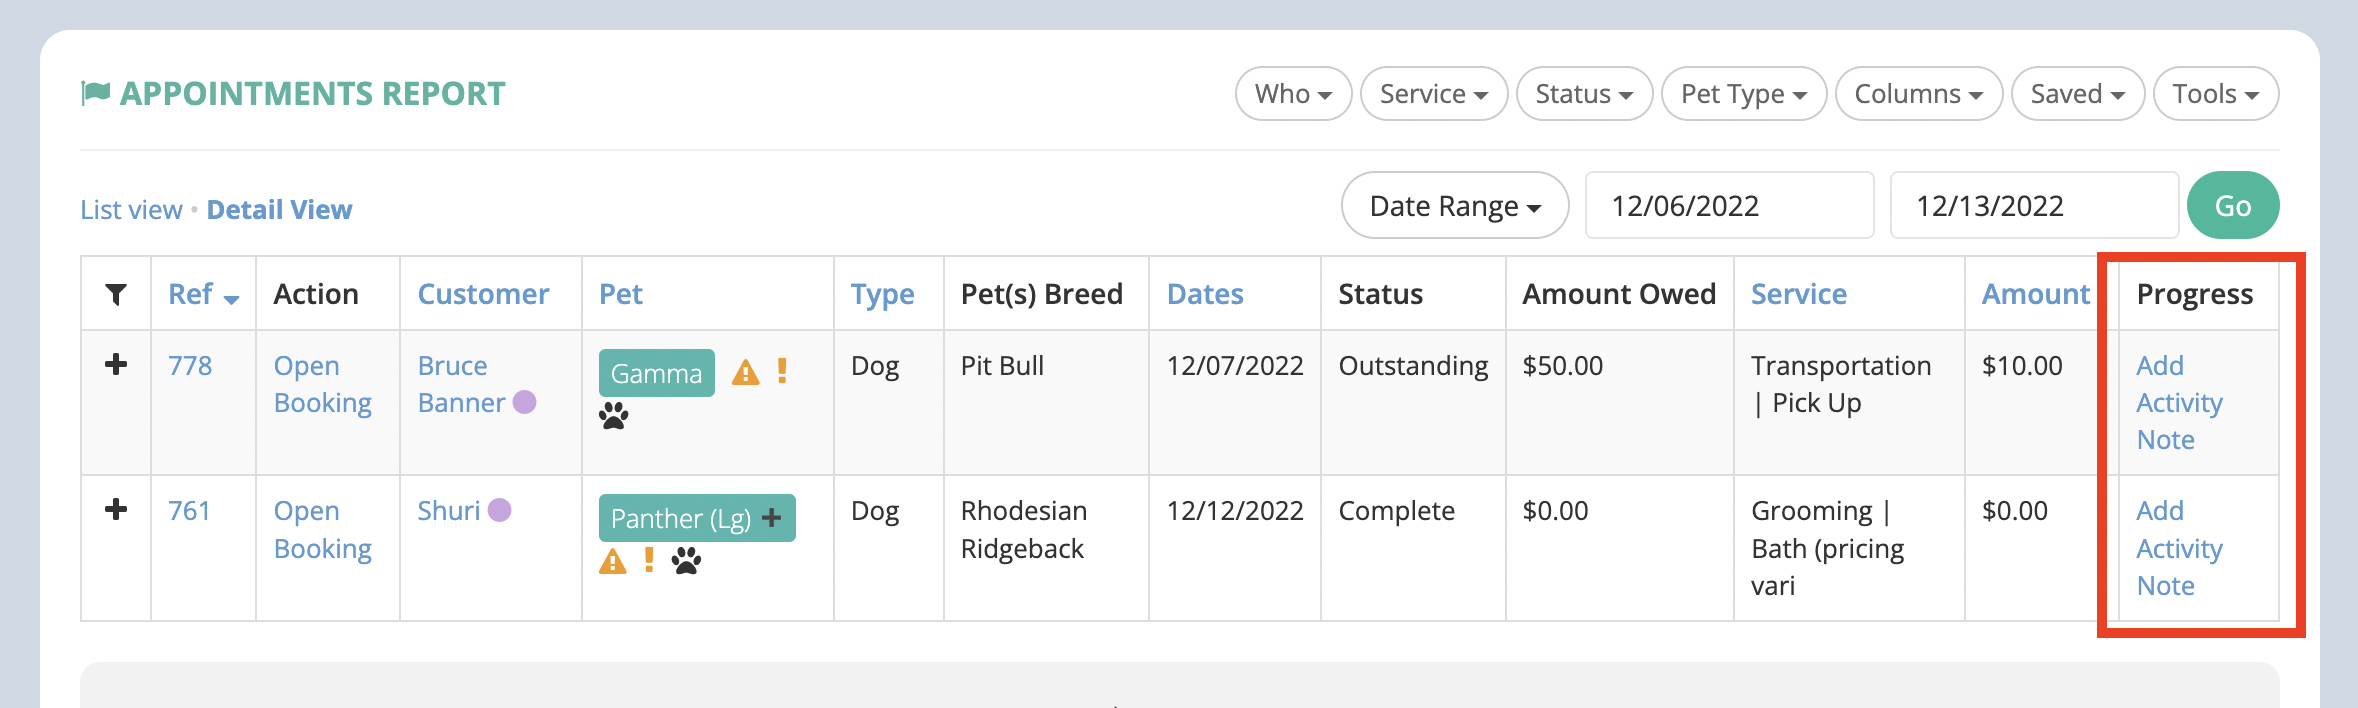Open reference number 761
Image resolution: width=2358 pixels, height=708 pixels.
pyautogui.click(x=189, y=511)
